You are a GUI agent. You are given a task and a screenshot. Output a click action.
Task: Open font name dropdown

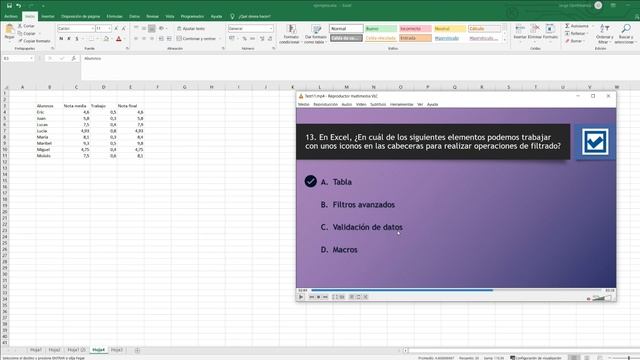pos(93,29)
